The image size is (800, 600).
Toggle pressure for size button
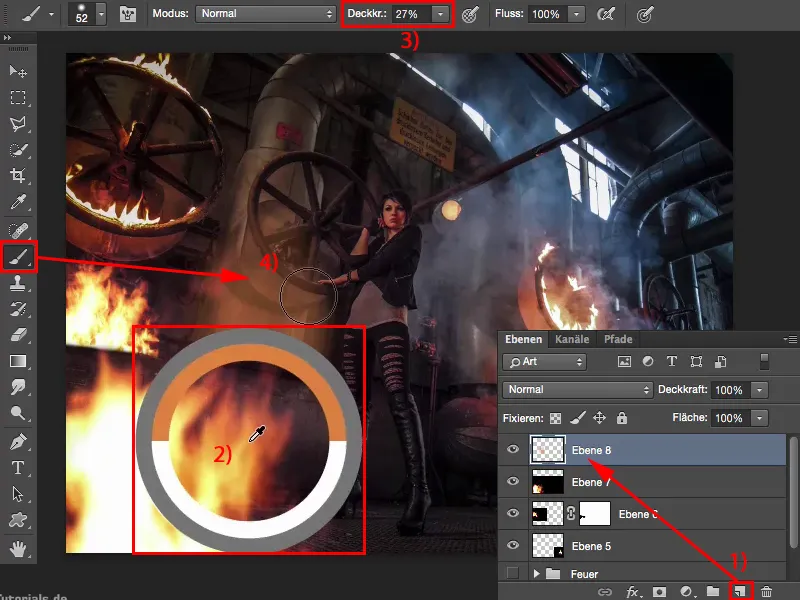tap(645, 14)
